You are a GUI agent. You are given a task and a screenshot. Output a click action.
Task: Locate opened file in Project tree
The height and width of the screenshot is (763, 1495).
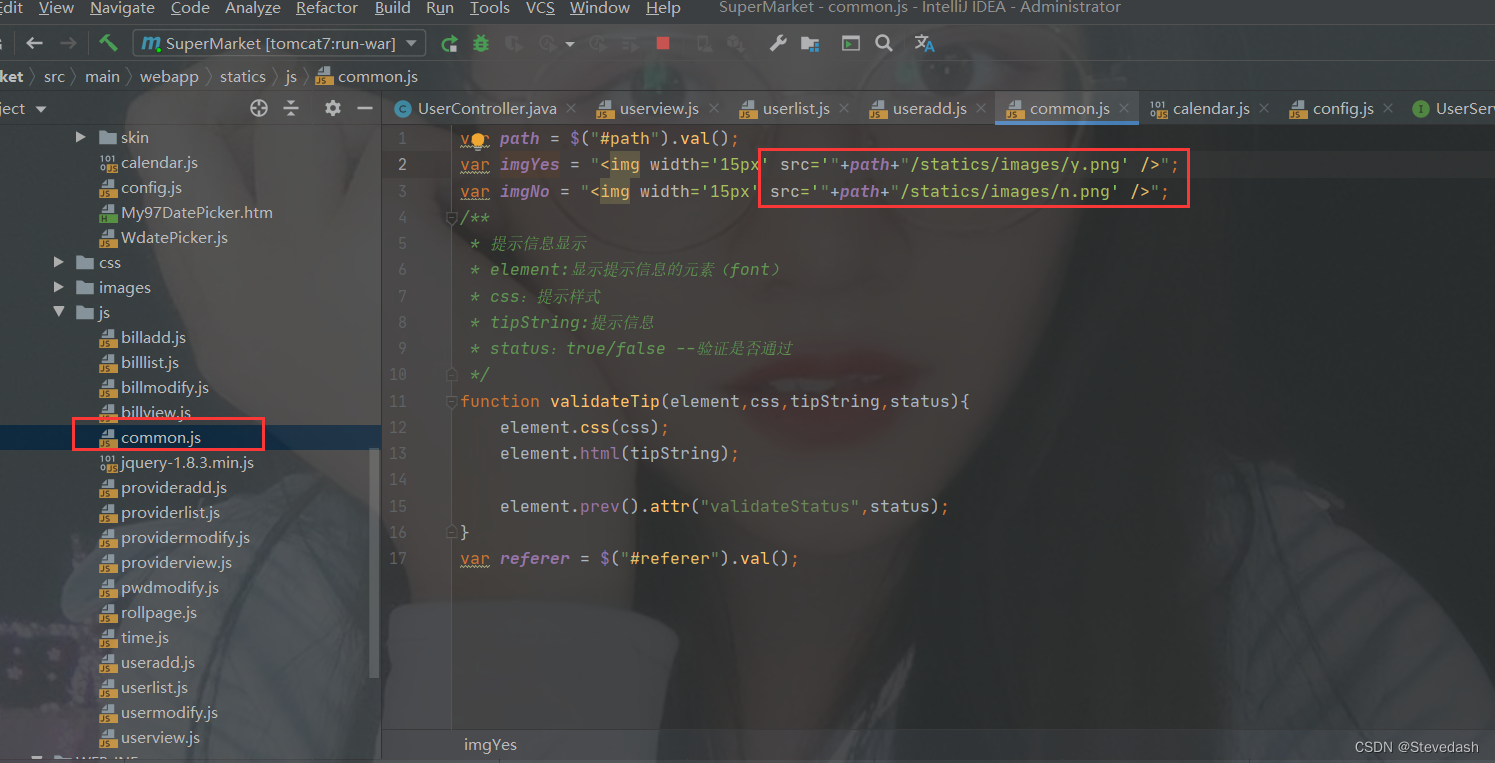(259, 108)
